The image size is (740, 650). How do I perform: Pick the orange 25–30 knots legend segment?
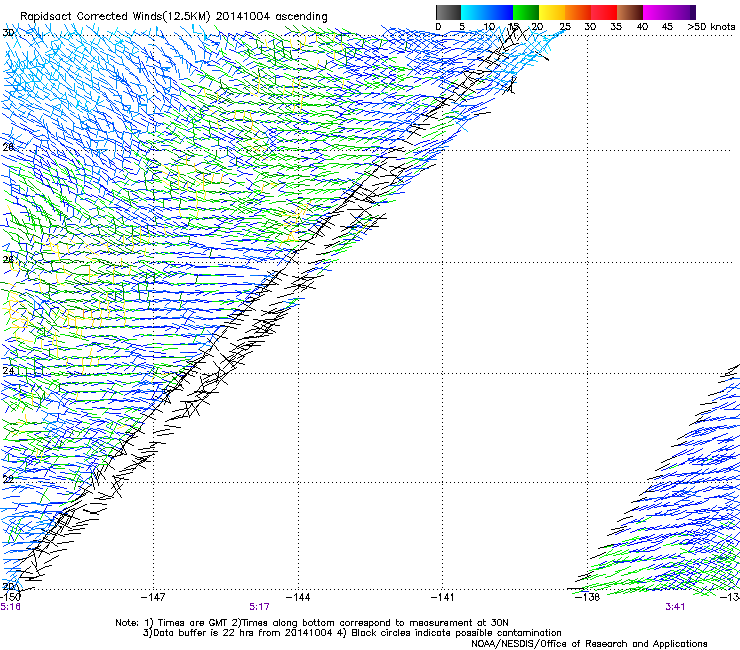(x=578, y=12)
